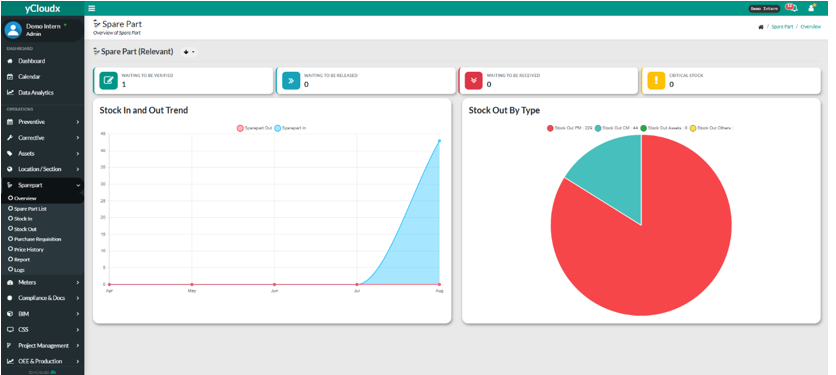Image resolution: width=836 pixels, height=375 pixels.
Task: Click the OEE & Production chart icon
Action: 10,361
